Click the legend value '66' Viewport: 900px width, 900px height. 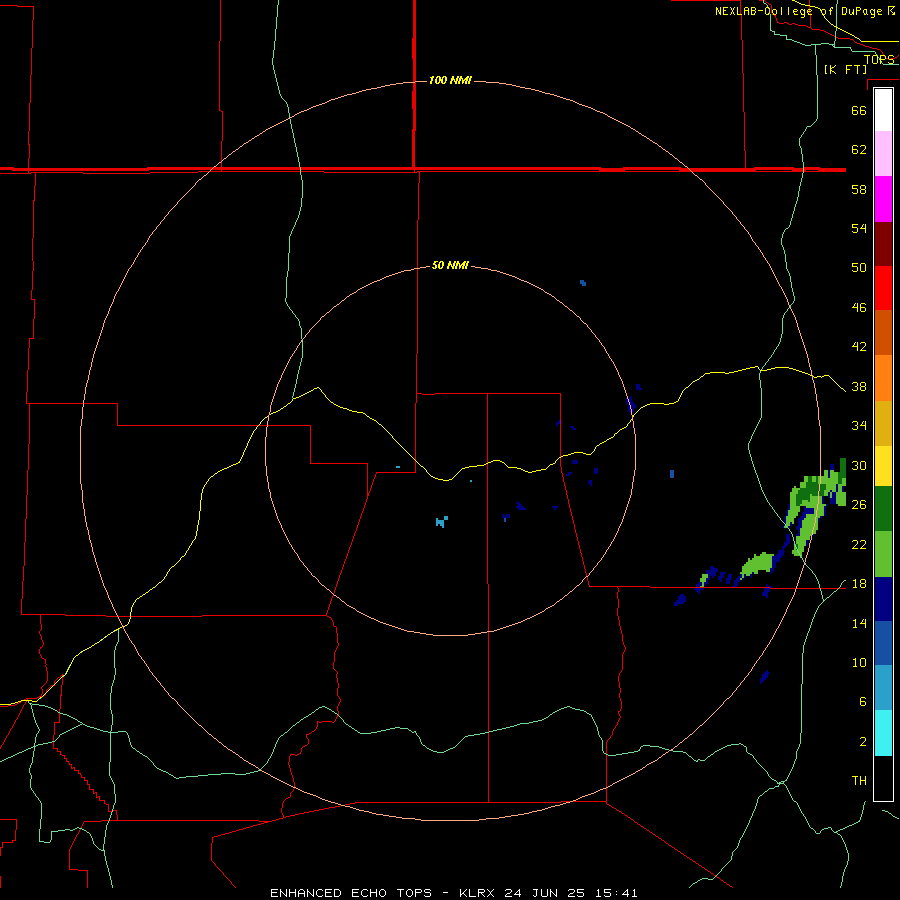click(x=859, y=110)
